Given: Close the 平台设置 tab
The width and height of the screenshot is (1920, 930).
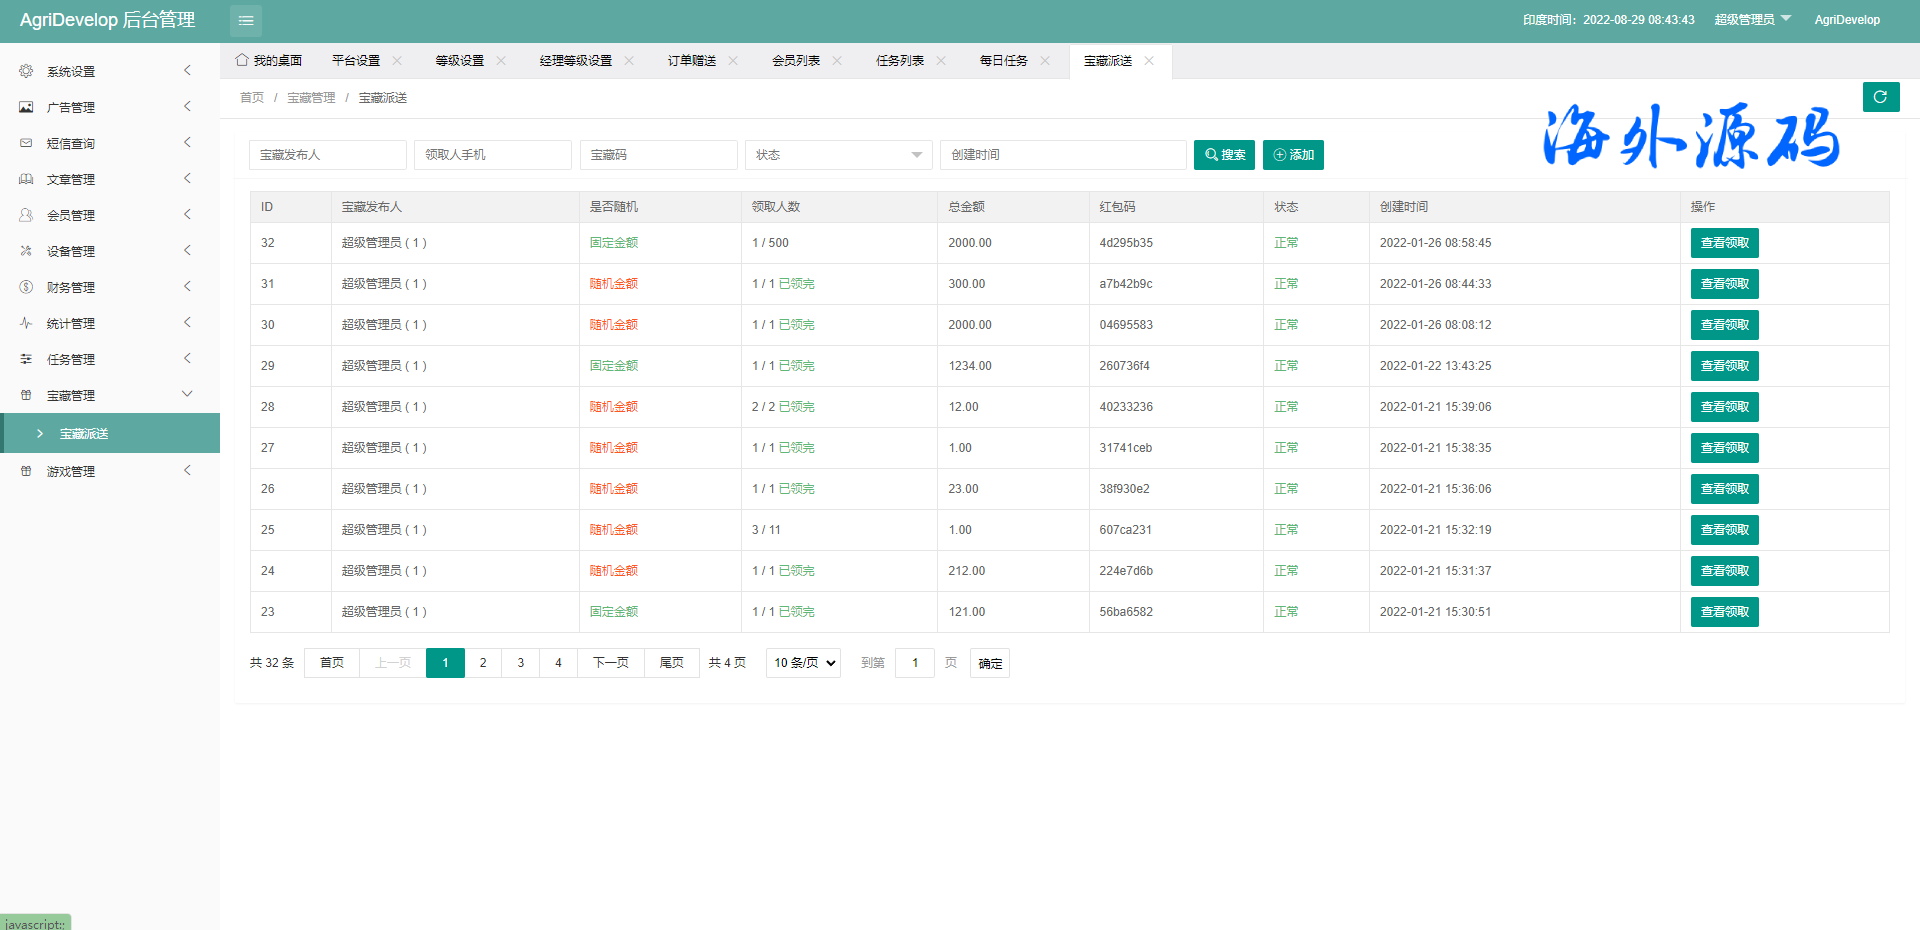Looking at the screenshot, I should pyautogui.click(x=397, y=61).
